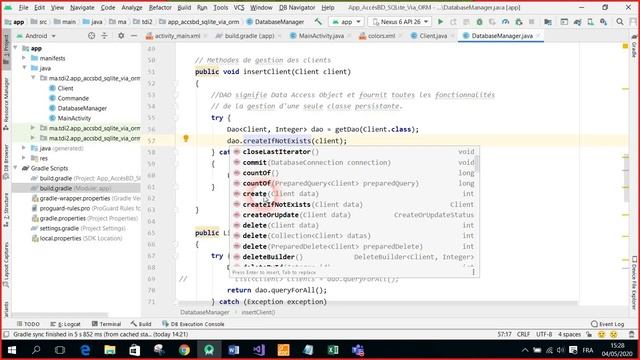
Task: Open Microsoft Edge from the taskbar
Action: [x=85, y=350]
